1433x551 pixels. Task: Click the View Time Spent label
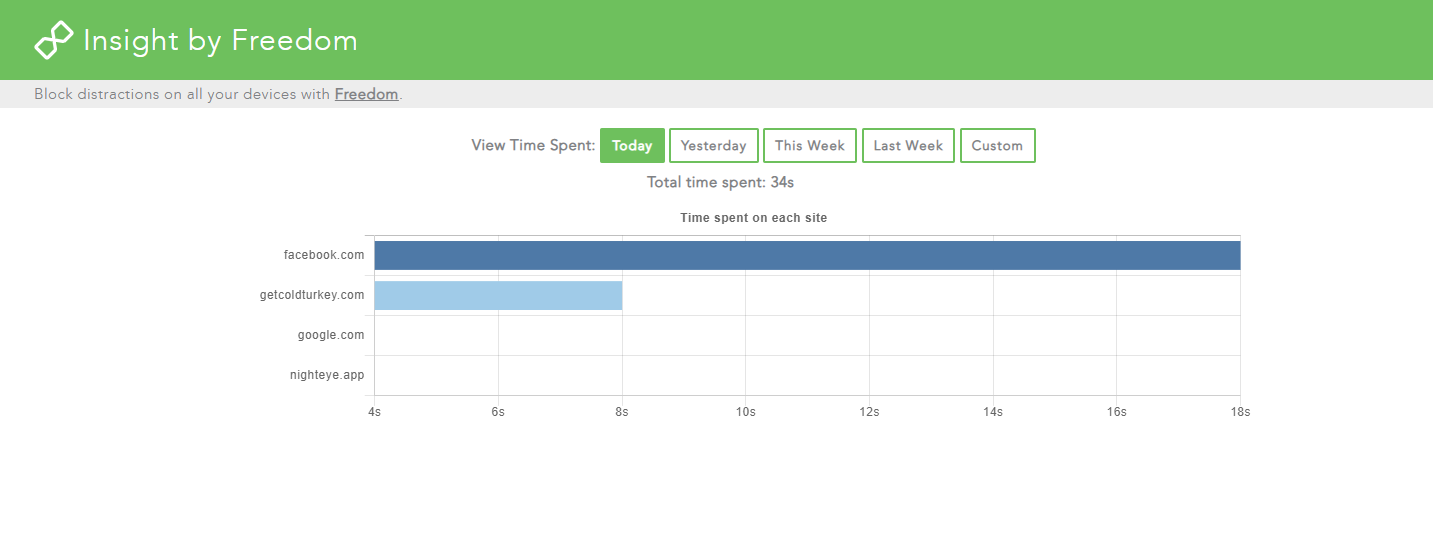pos(533,145)
